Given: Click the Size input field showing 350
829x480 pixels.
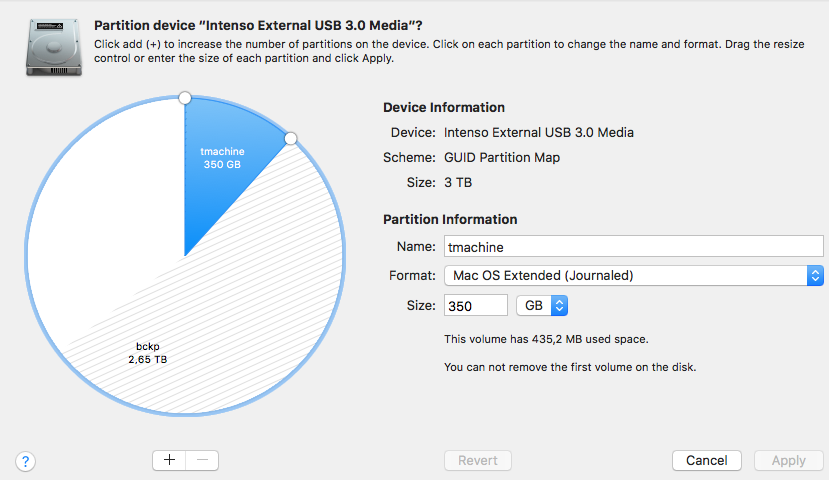Looking at the screenshot, I should pos(475,305).
